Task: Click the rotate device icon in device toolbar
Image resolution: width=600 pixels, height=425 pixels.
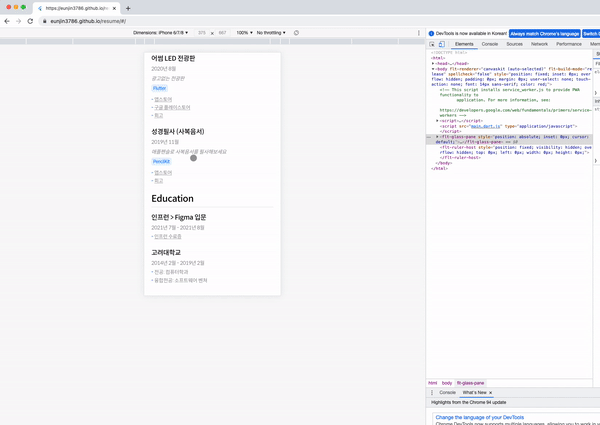Action: pos(296,33)
